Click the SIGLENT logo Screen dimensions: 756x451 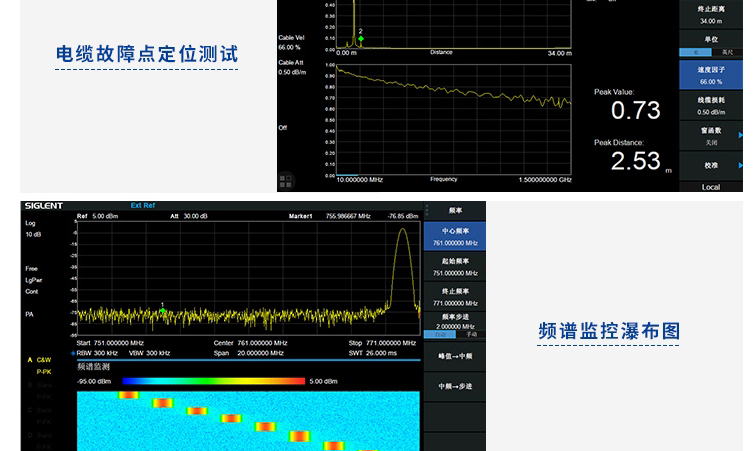(x=44, y=206)
